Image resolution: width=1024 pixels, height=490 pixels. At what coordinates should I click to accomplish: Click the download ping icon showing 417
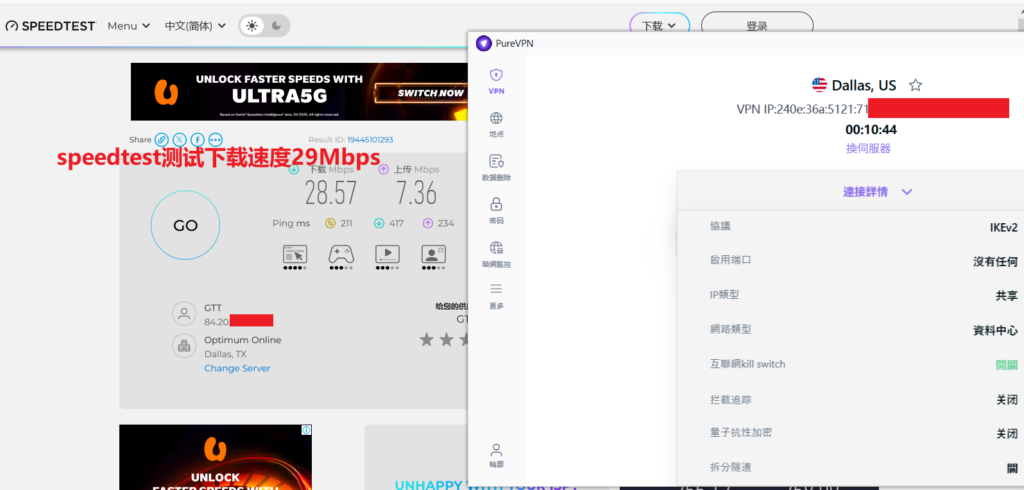379,223
